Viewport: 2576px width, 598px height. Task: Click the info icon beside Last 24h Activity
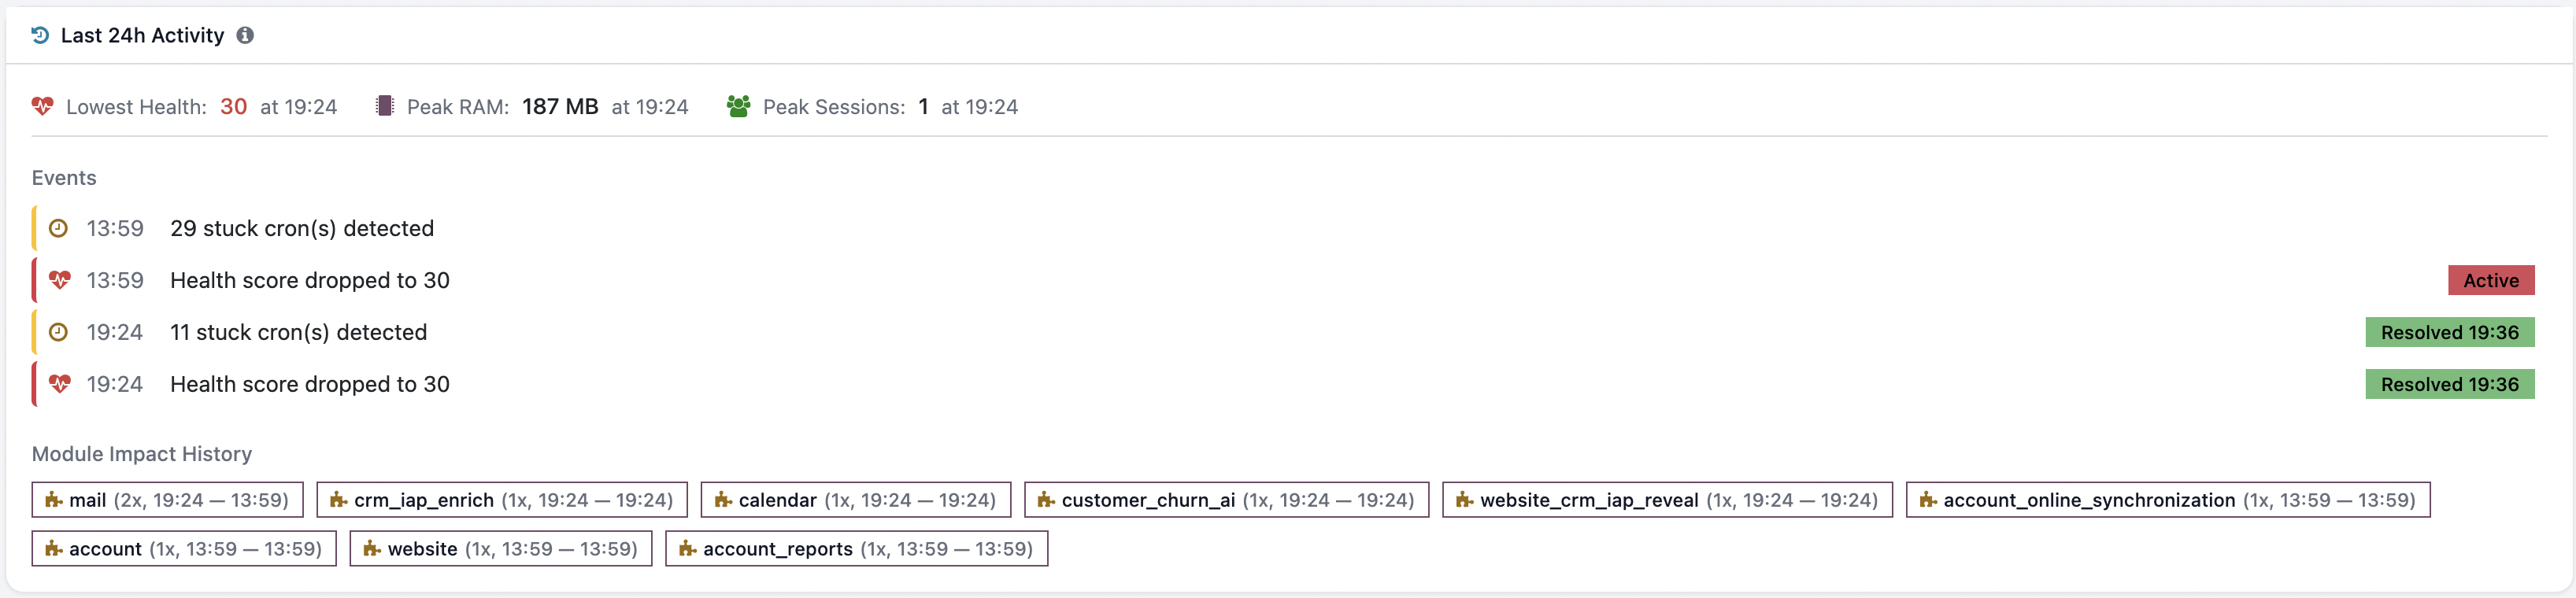tap(245, 35)
